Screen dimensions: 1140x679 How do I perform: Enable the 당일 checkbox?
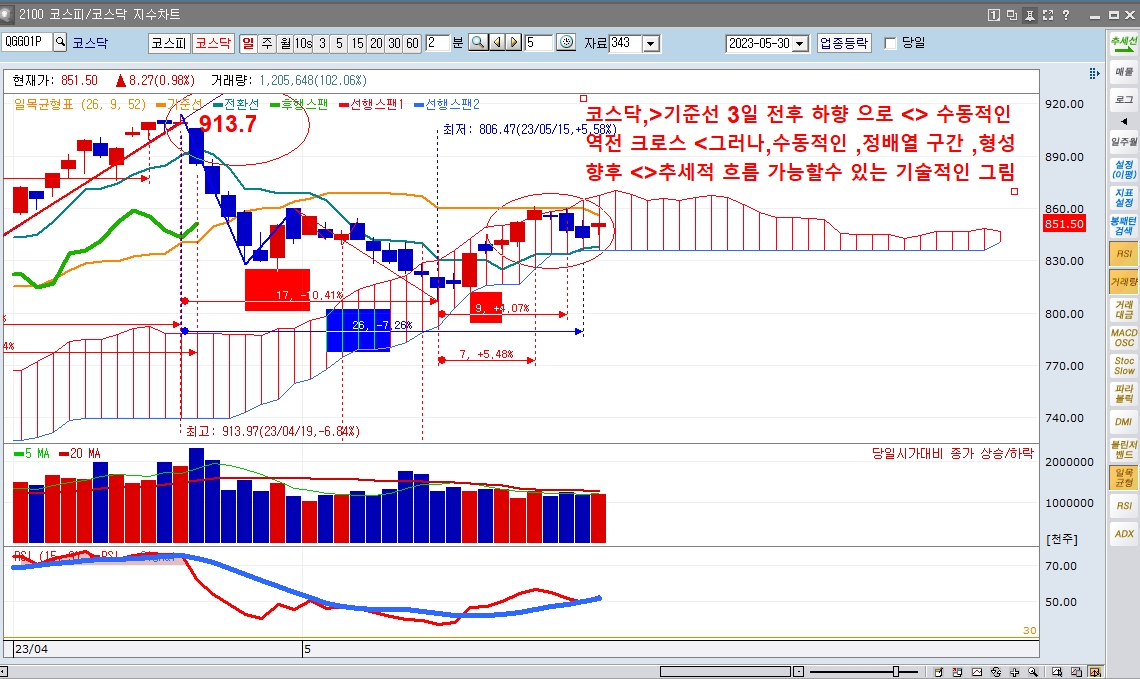tap(891, 43)
